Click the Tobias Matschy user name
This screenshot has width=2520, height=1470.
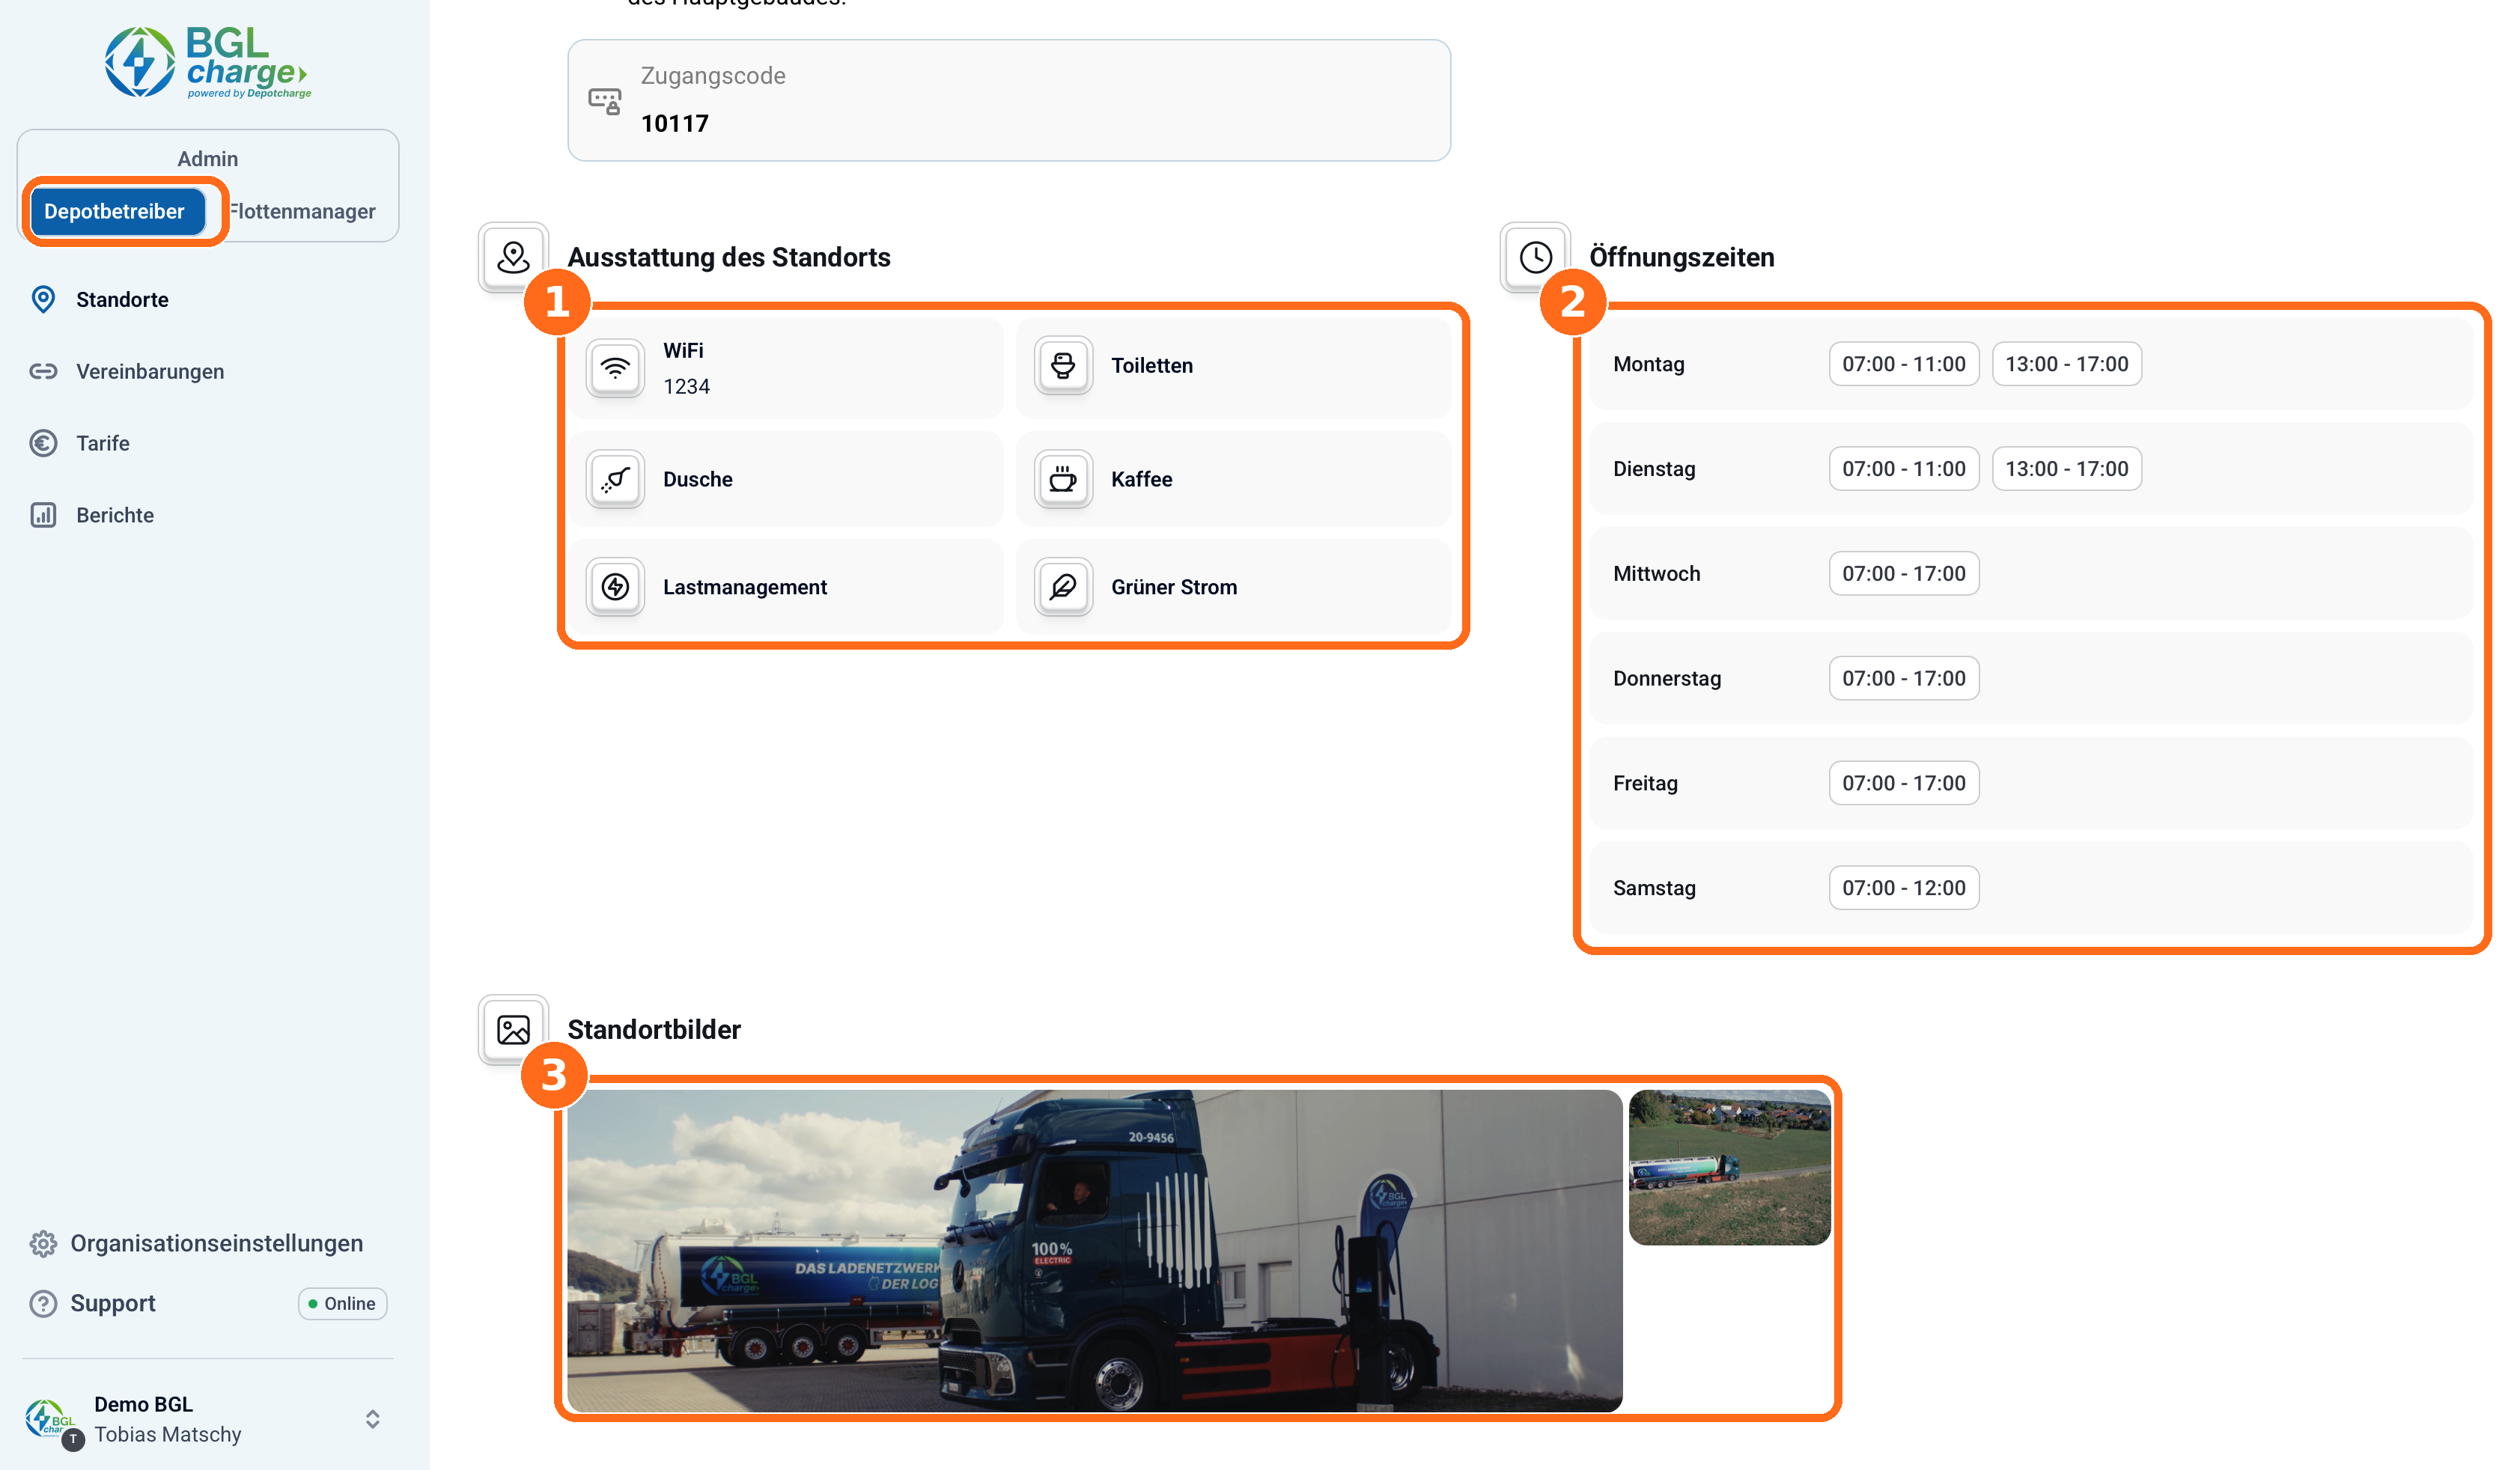[168, 1434]
